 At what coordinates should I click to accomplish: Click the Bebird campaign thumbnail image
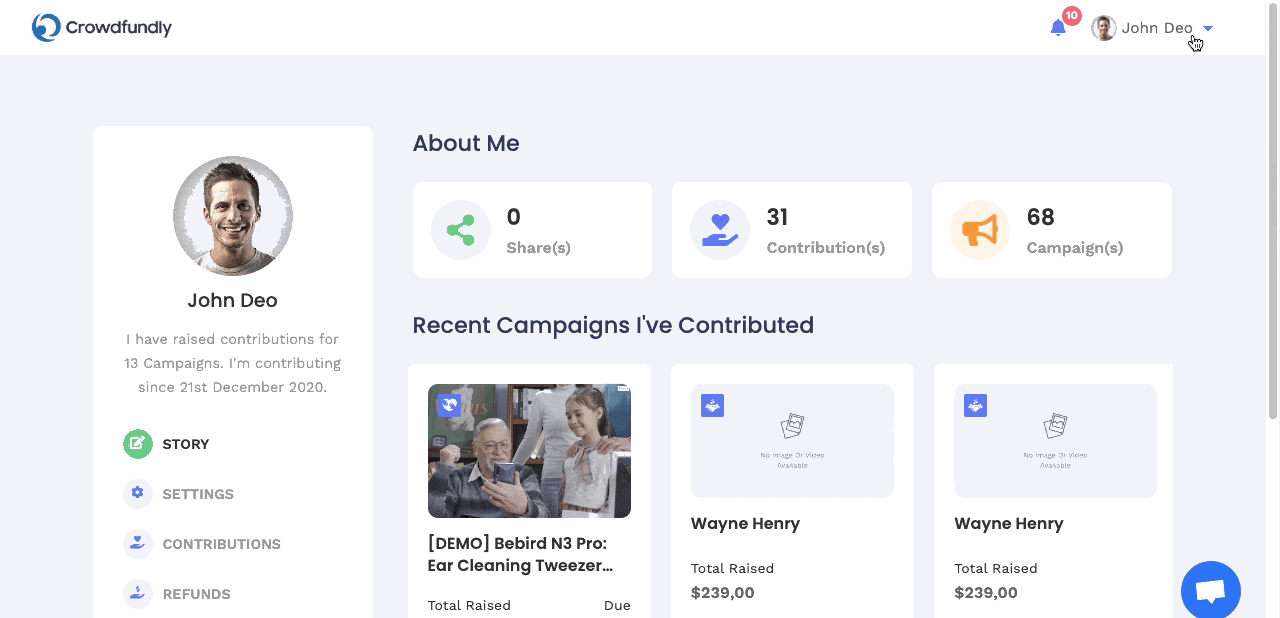click(x=529, y=451)
